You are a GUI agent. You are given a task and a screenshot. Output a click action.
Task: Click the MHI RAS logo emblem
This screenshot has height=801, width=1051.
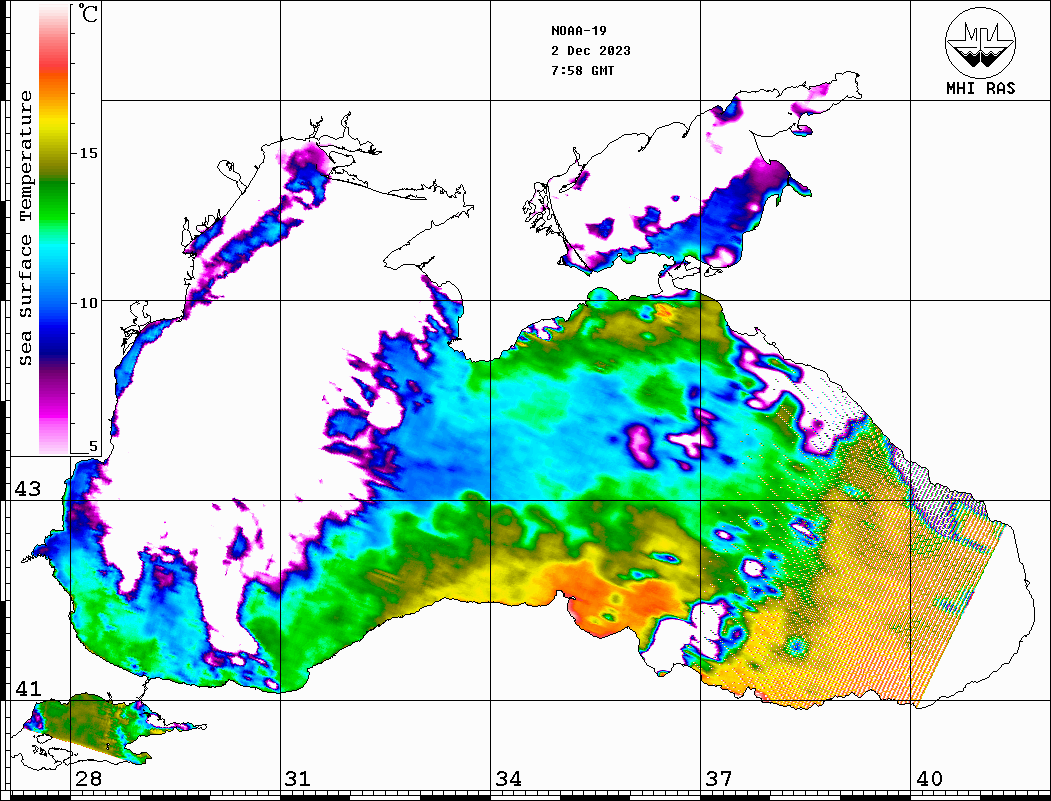pyautogui.click(x=980, y=42)
